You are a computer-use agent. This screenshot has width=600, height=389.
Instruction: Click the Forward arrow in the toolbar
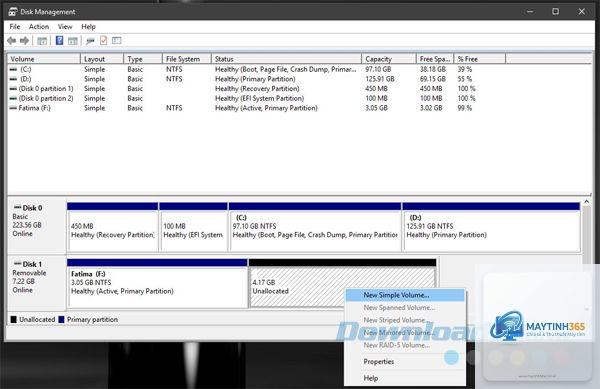24,41
